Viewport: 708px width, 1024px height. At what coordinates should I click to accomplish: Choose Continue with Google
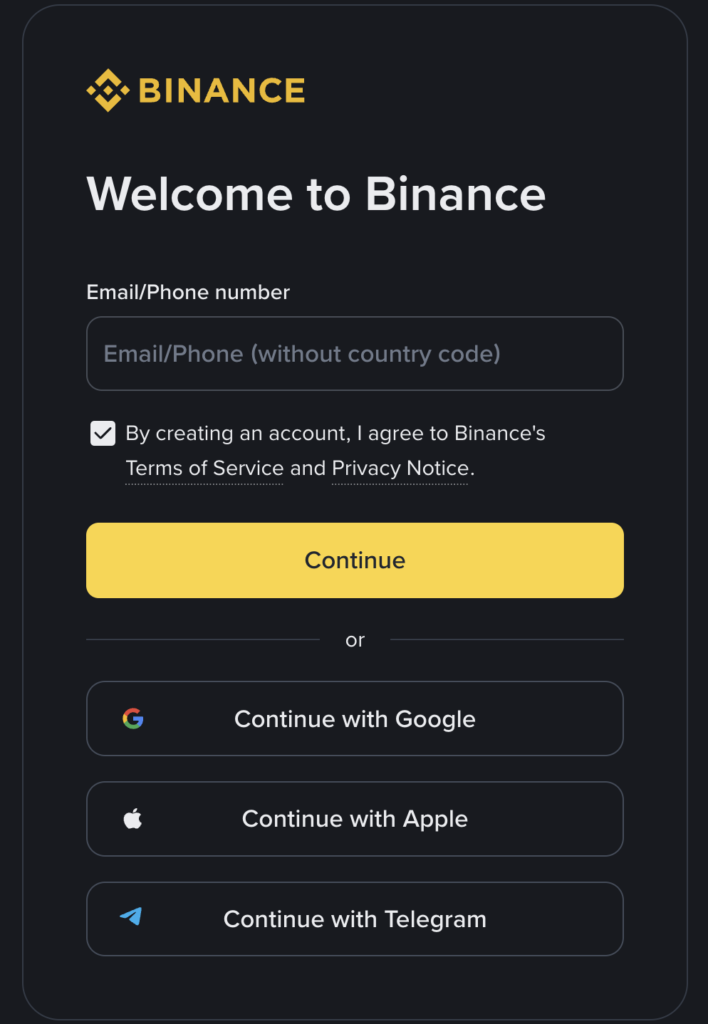(x=355, y=718)
